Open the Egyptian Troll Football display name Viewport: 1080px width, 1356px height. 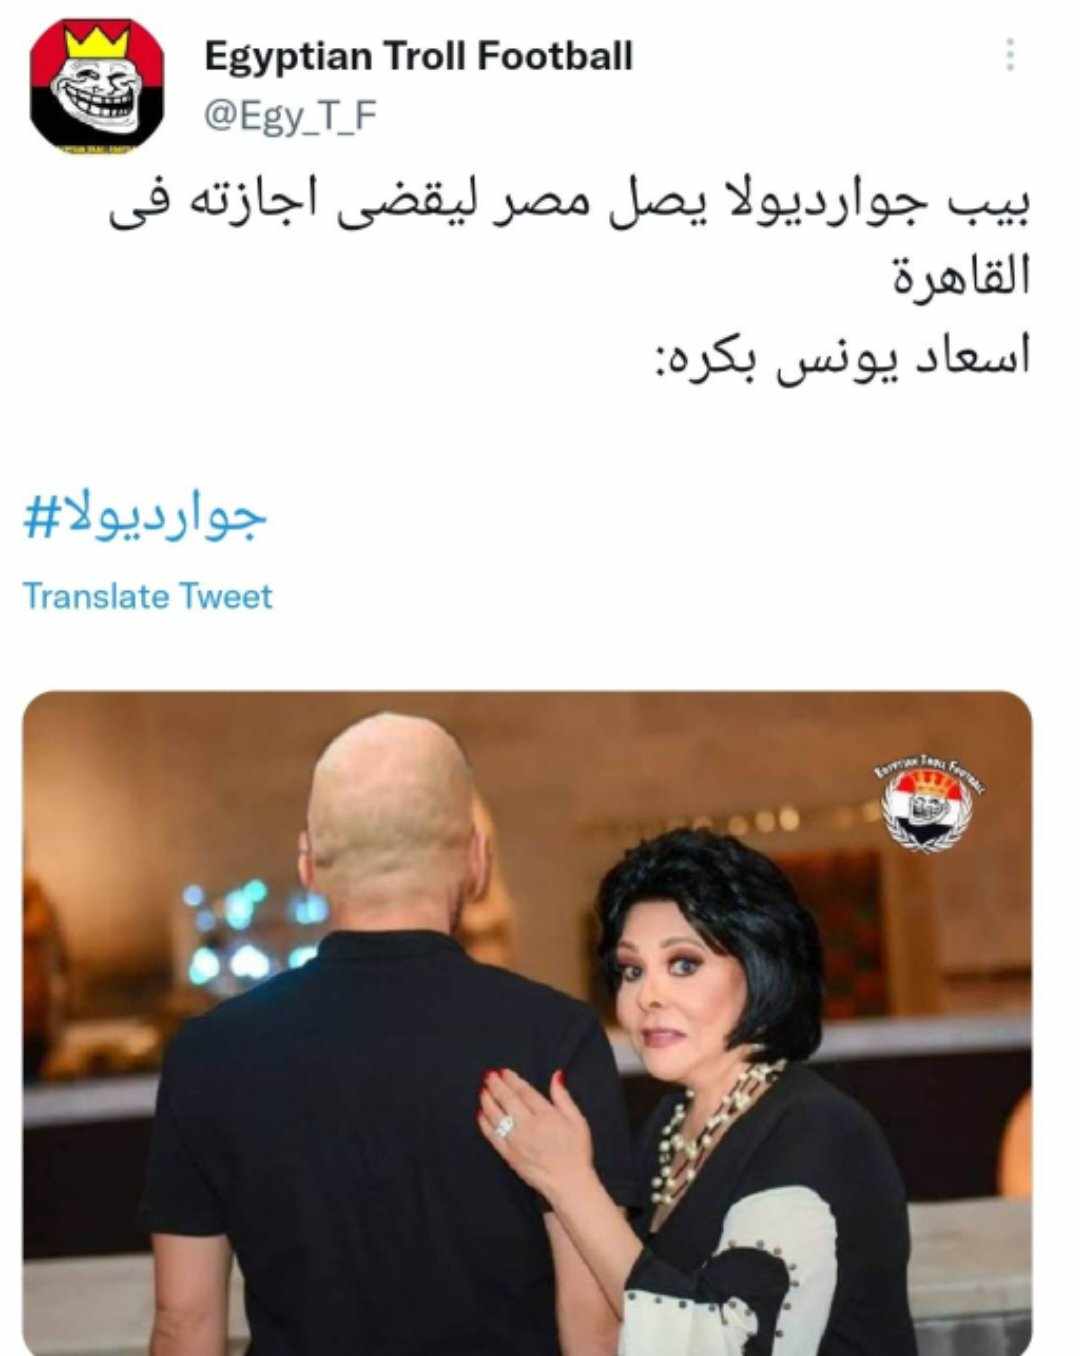418,56
